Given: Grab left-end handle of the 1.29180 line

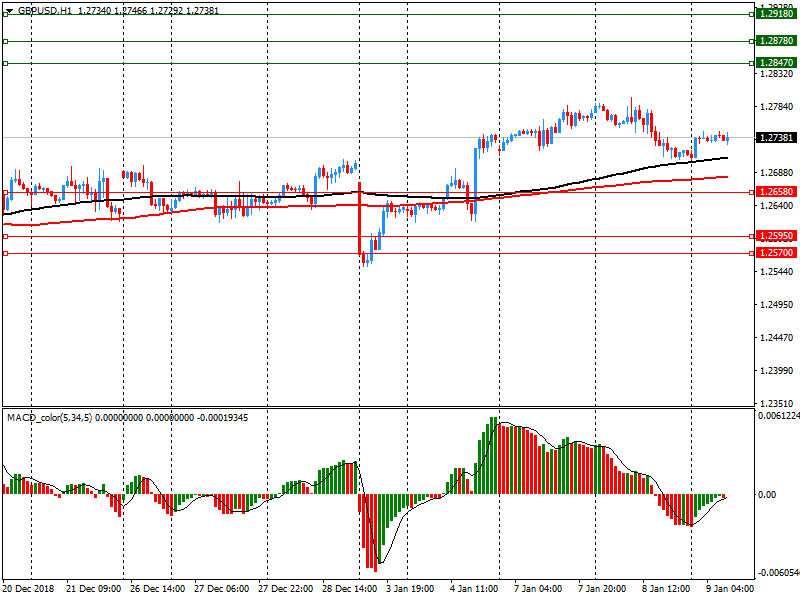Looking at the screenshot, I should tap(5, 15).
